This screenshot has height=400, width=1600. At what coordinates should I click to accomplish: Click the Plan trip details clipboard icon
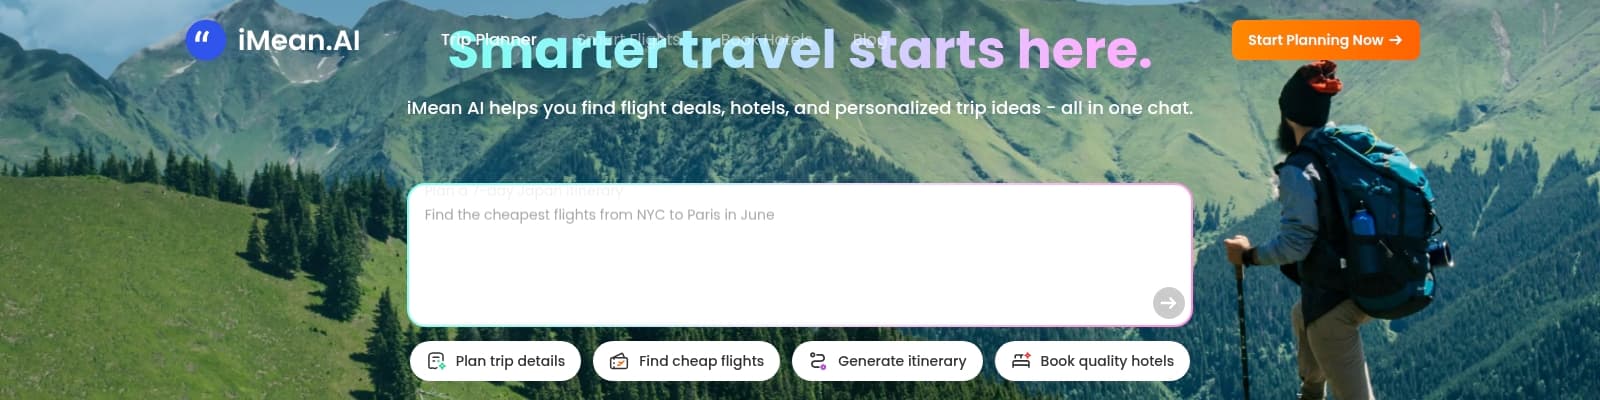click(x=436, y=361)
